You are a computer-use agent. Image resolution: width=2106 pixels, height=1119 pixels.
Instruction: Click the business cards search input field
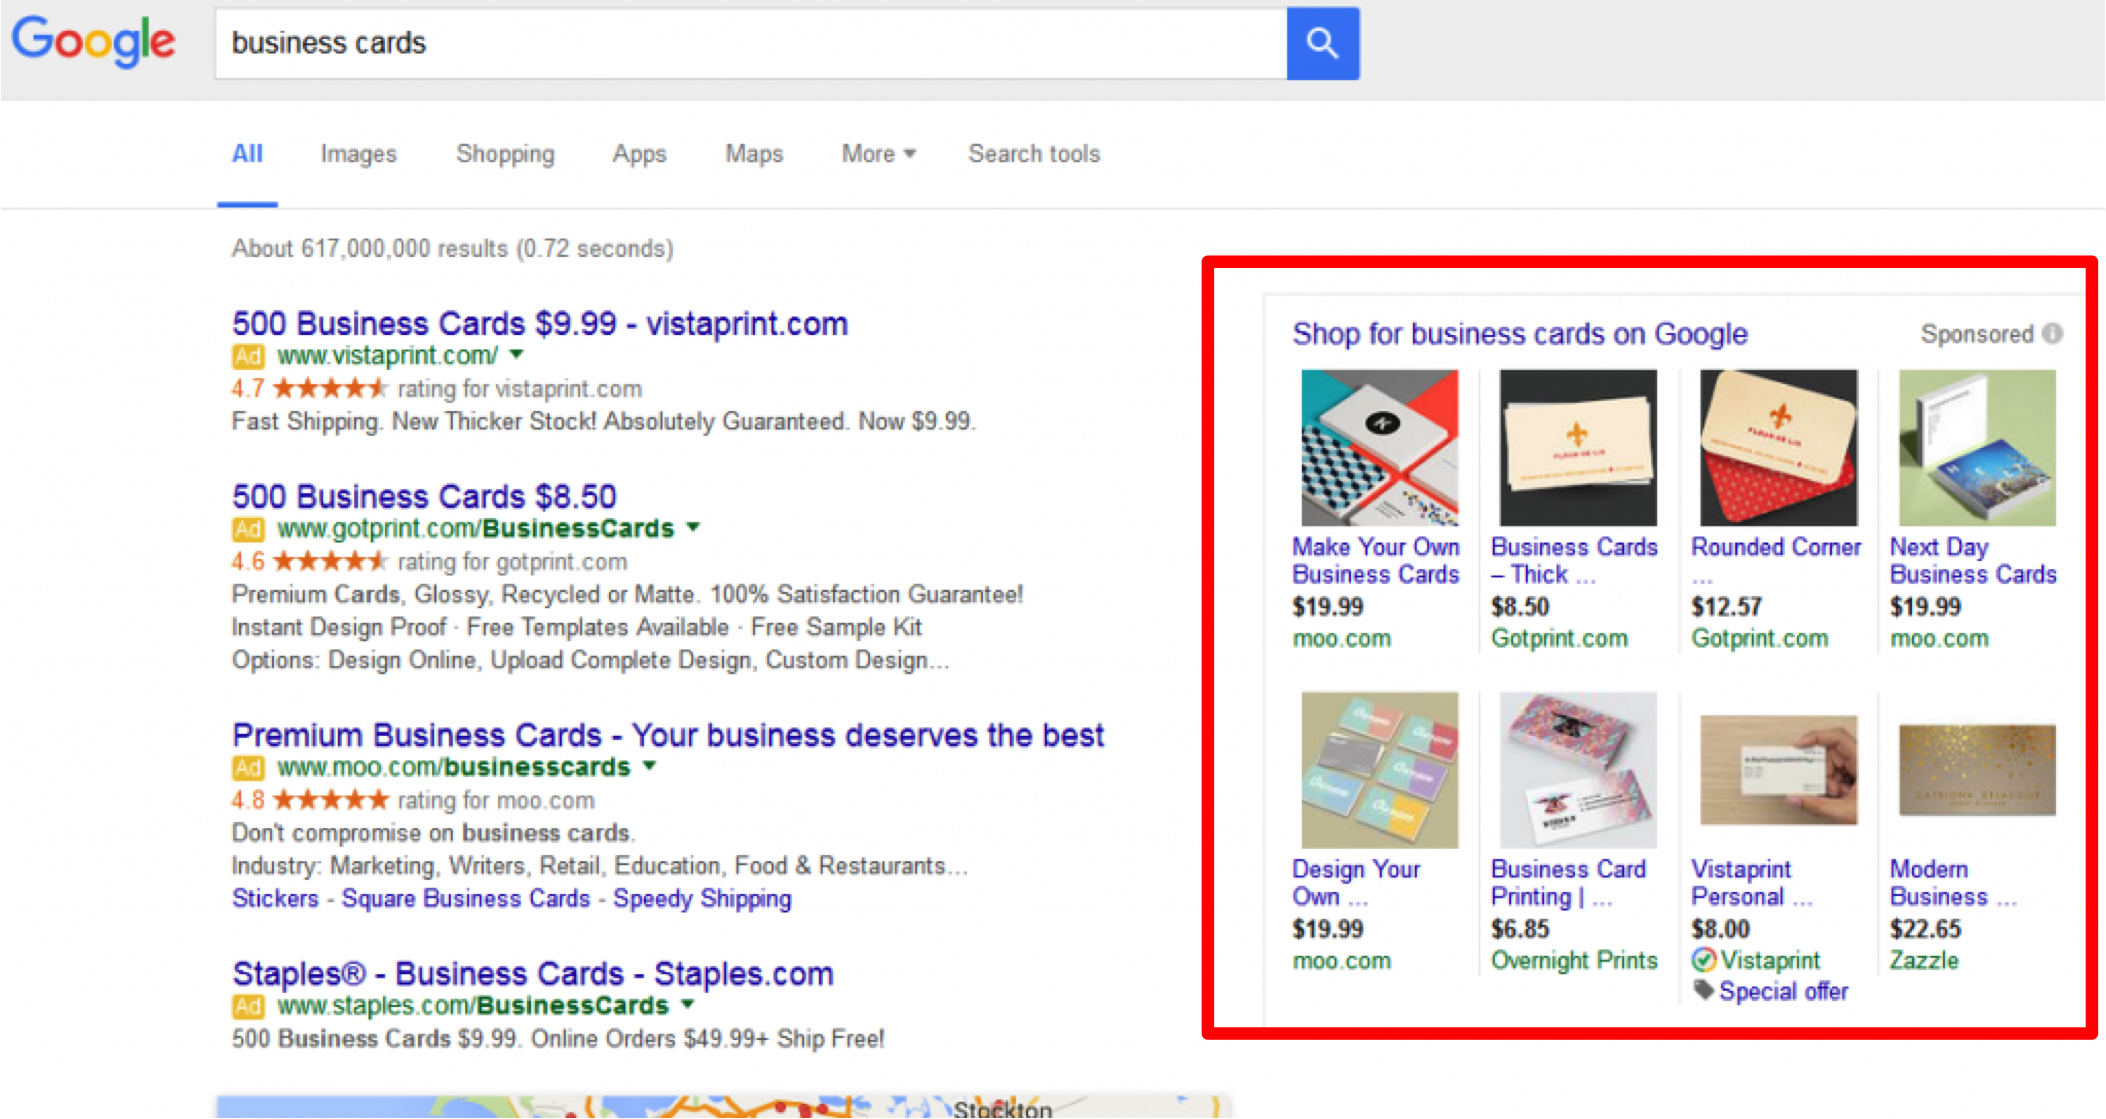coord(750,43)
